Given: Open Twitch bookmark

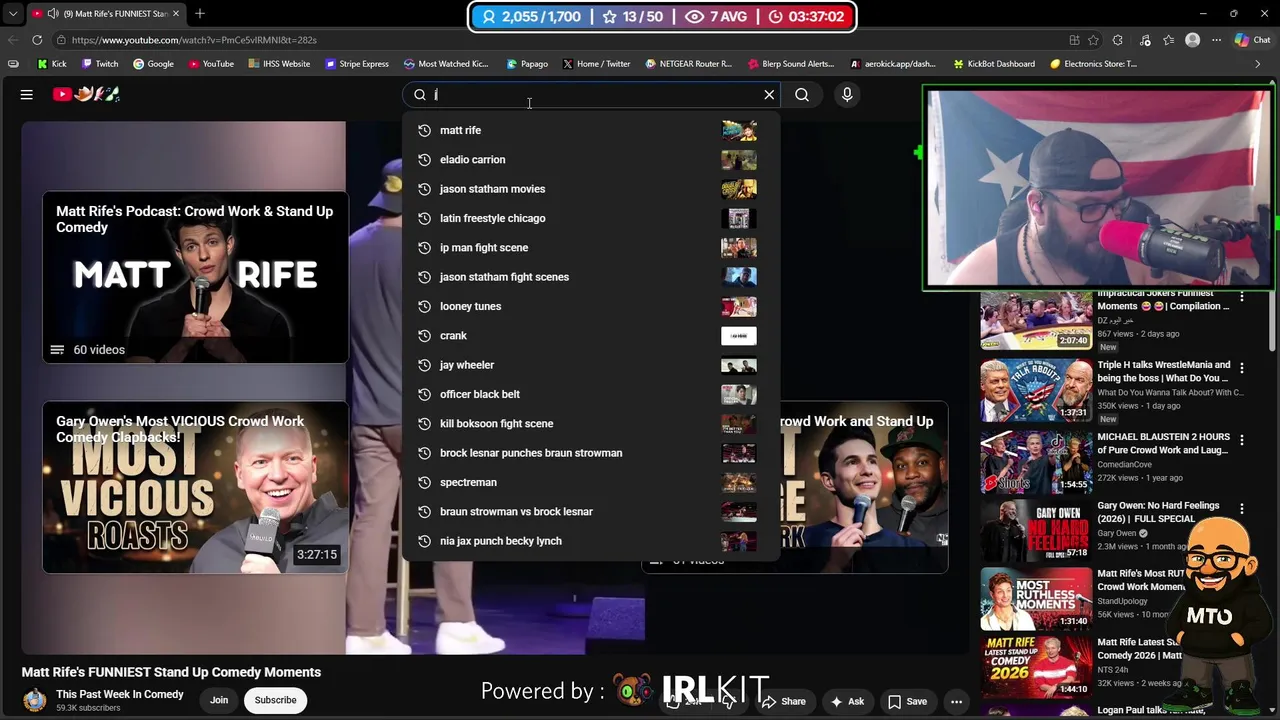Looking at the screenshot, I should (x=100, y=64).
